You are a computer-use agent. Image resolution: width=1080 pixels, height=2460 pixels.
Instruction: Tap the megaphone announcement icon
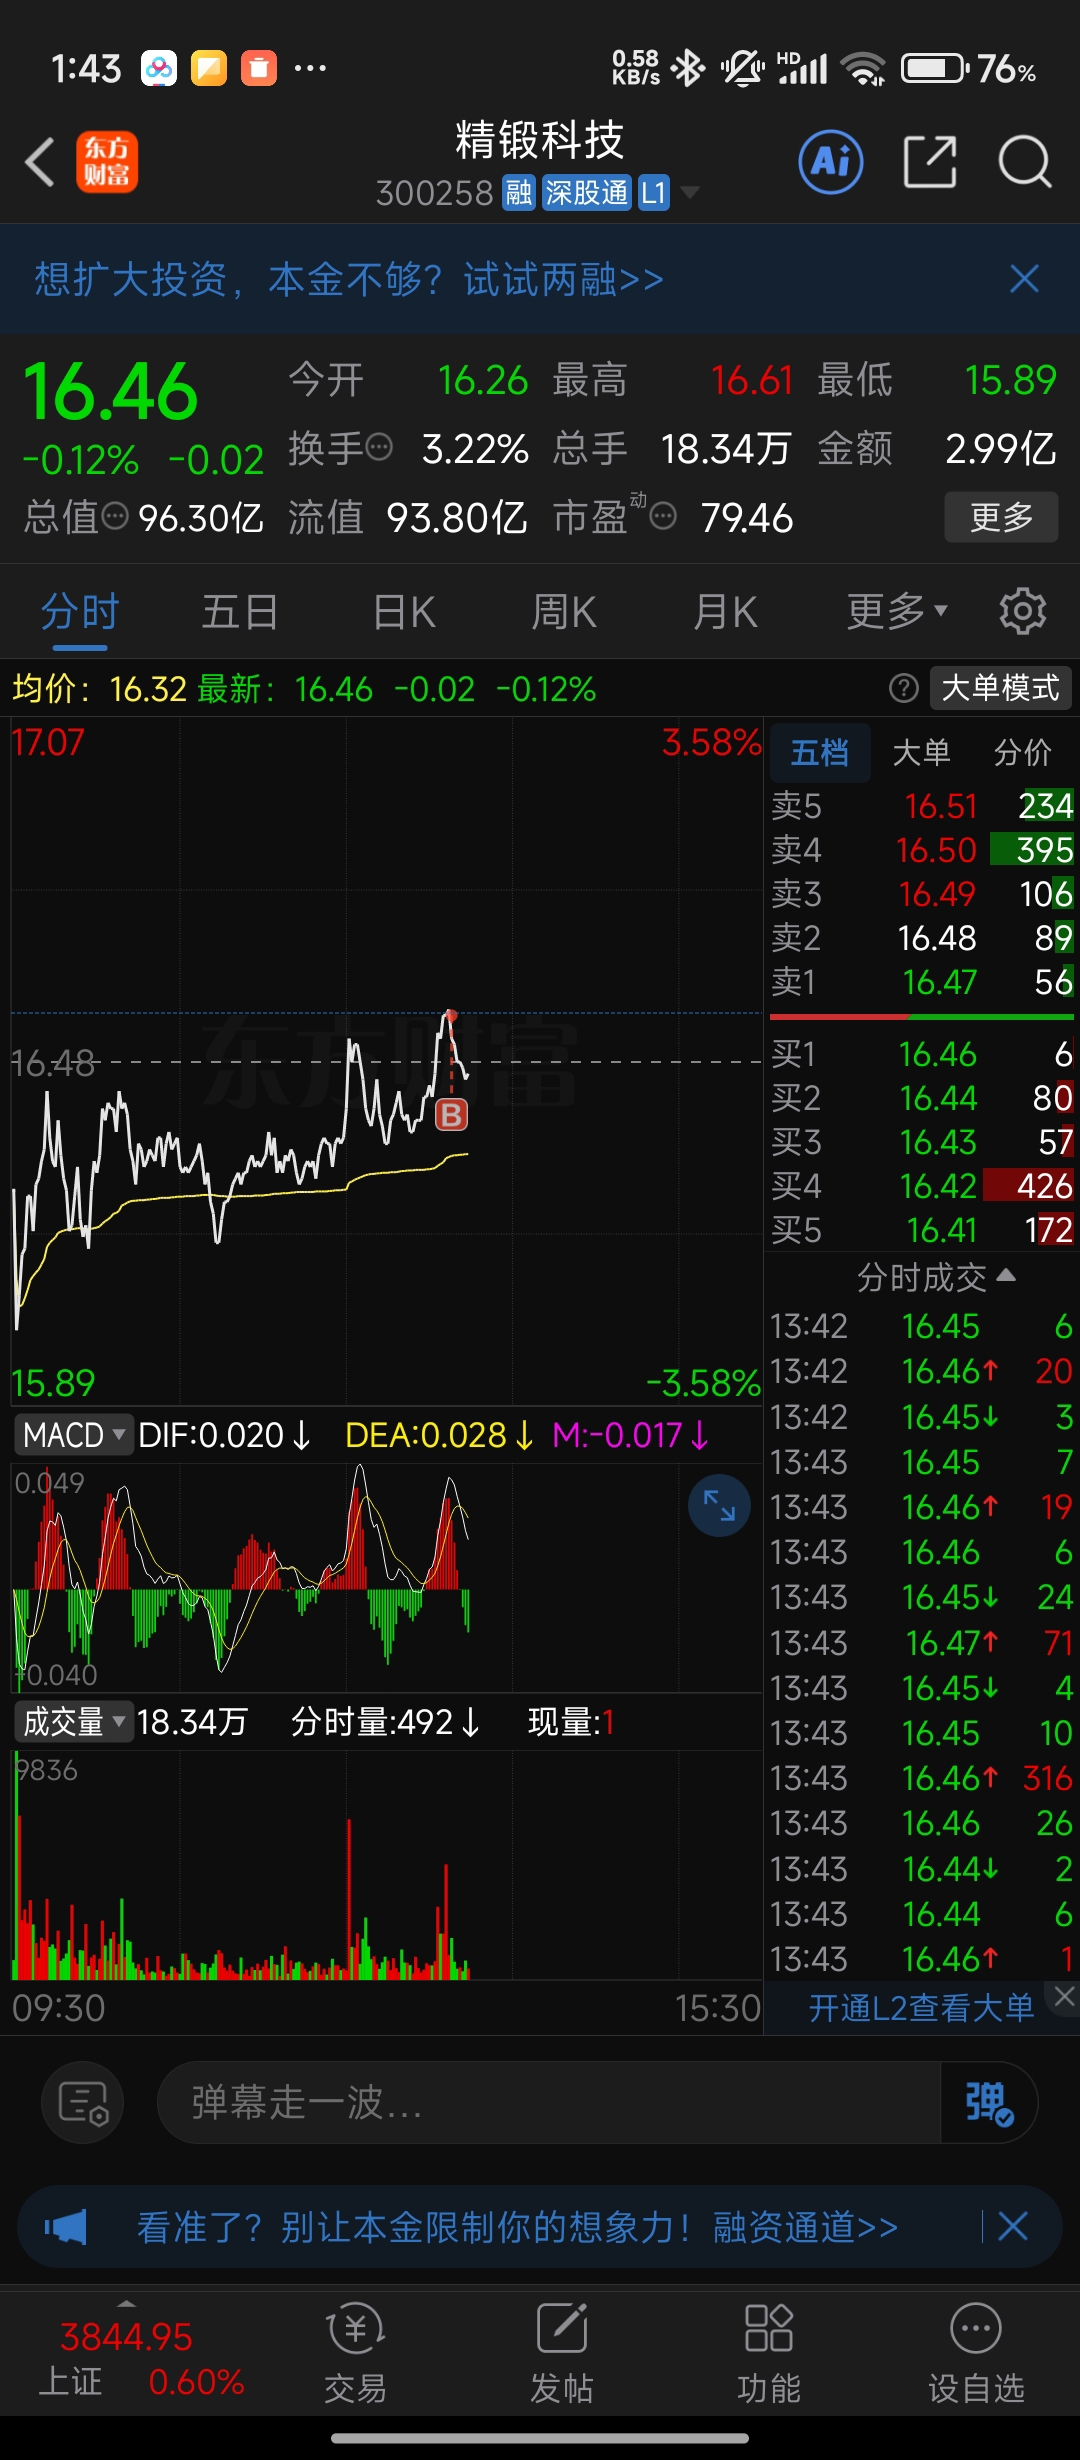click(x=66, y=2227)
